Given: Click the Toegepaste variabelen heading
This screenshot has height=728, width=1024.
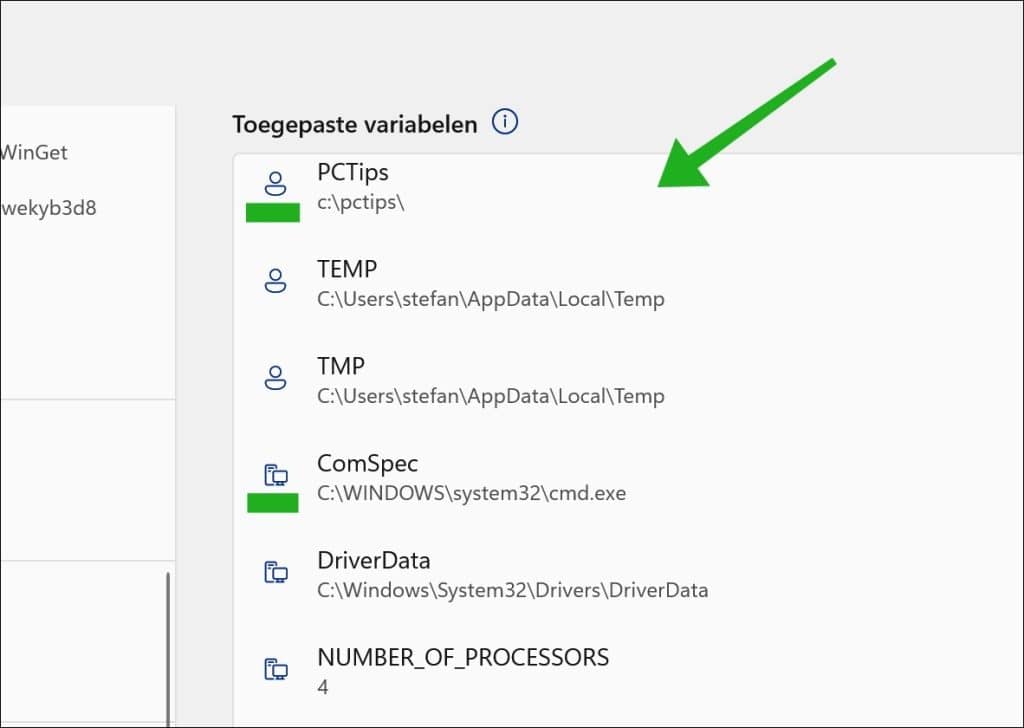Looking at the screenshot, I should pos(355,125).
